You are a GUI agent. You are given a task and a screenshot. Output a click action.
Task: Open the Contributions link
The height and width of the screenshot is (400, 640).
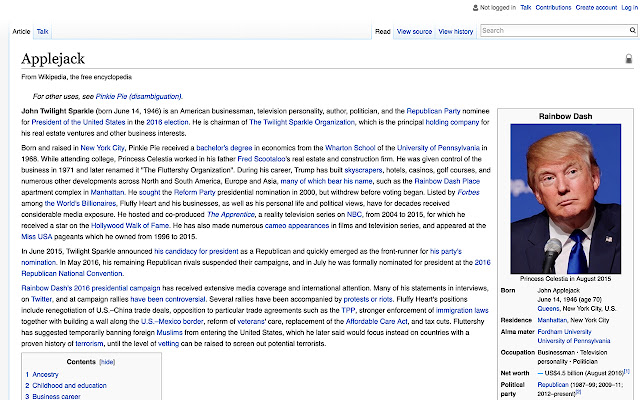pos(553,7)
